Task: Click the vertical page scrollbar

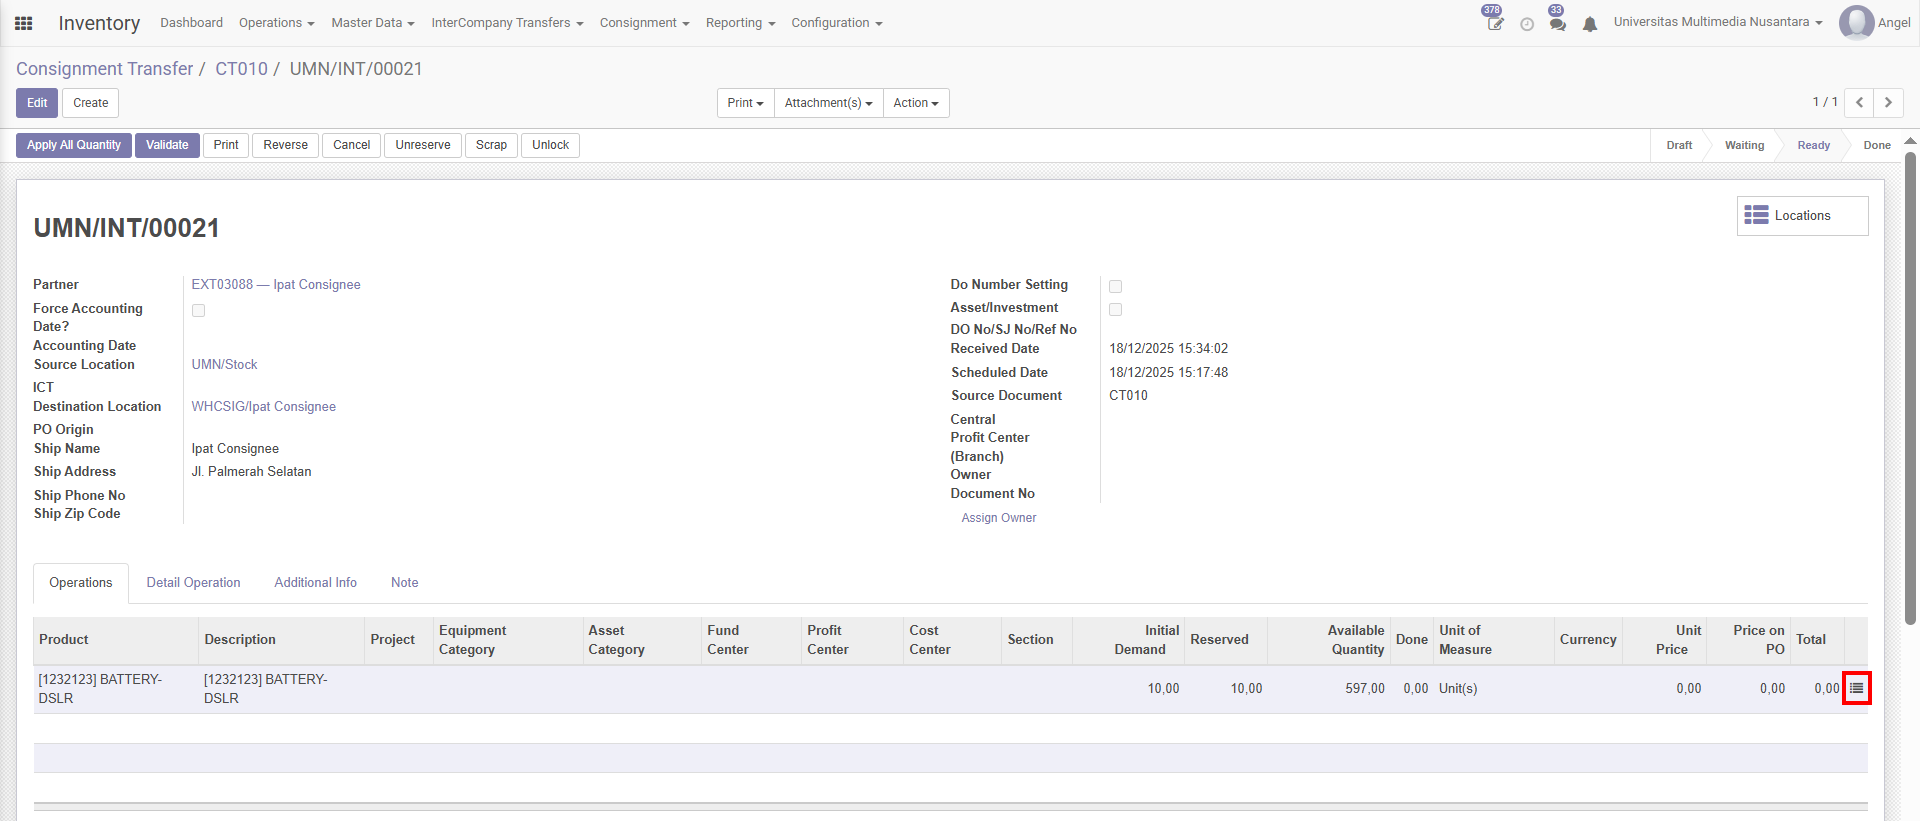Action: tap(1910, 390)
